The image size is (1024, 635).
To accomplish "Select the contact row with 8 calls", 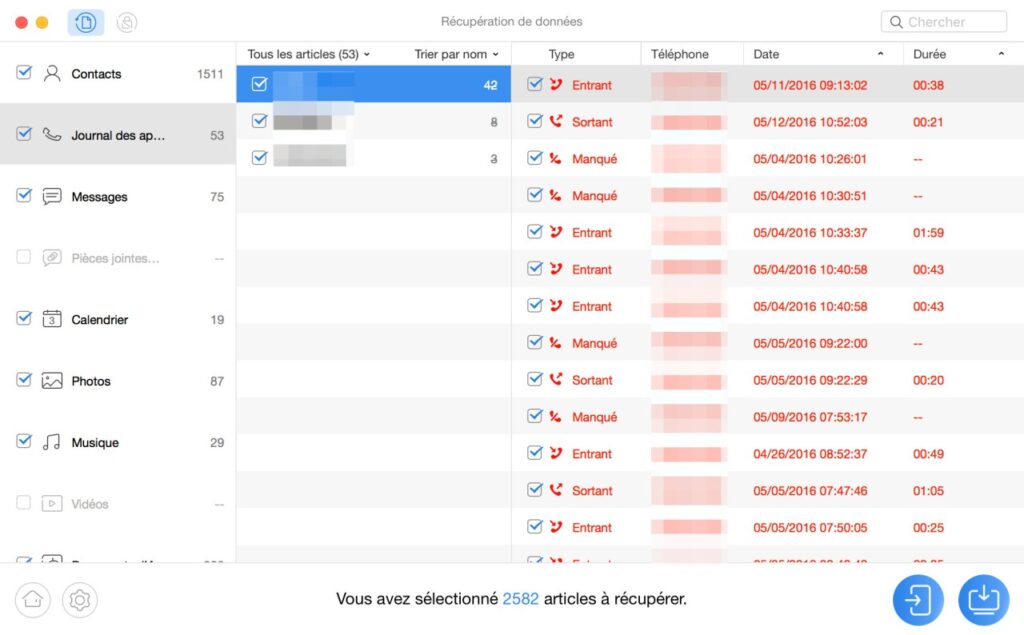I will point(374,122).
